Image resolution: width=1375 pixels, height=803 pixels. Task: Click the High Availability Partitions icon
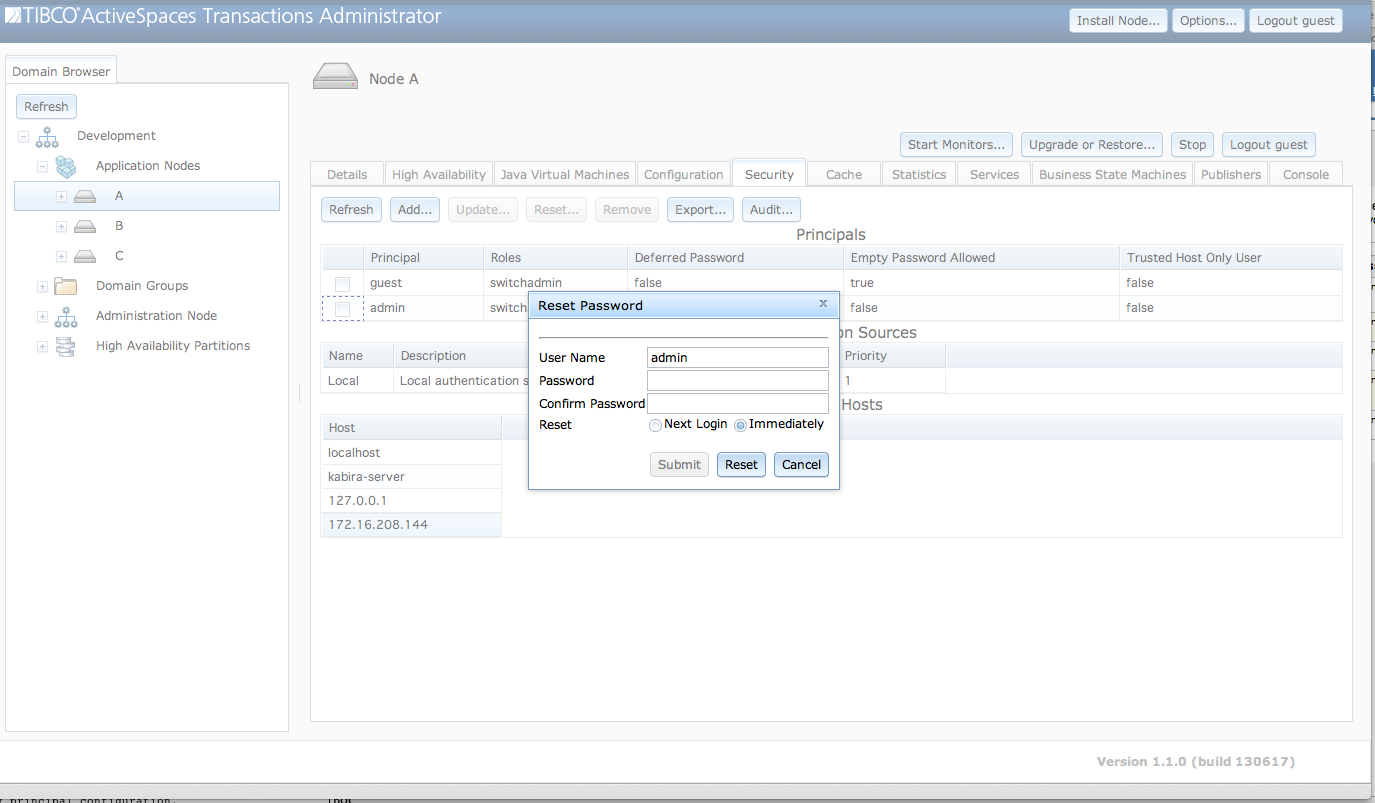(66, 347)
